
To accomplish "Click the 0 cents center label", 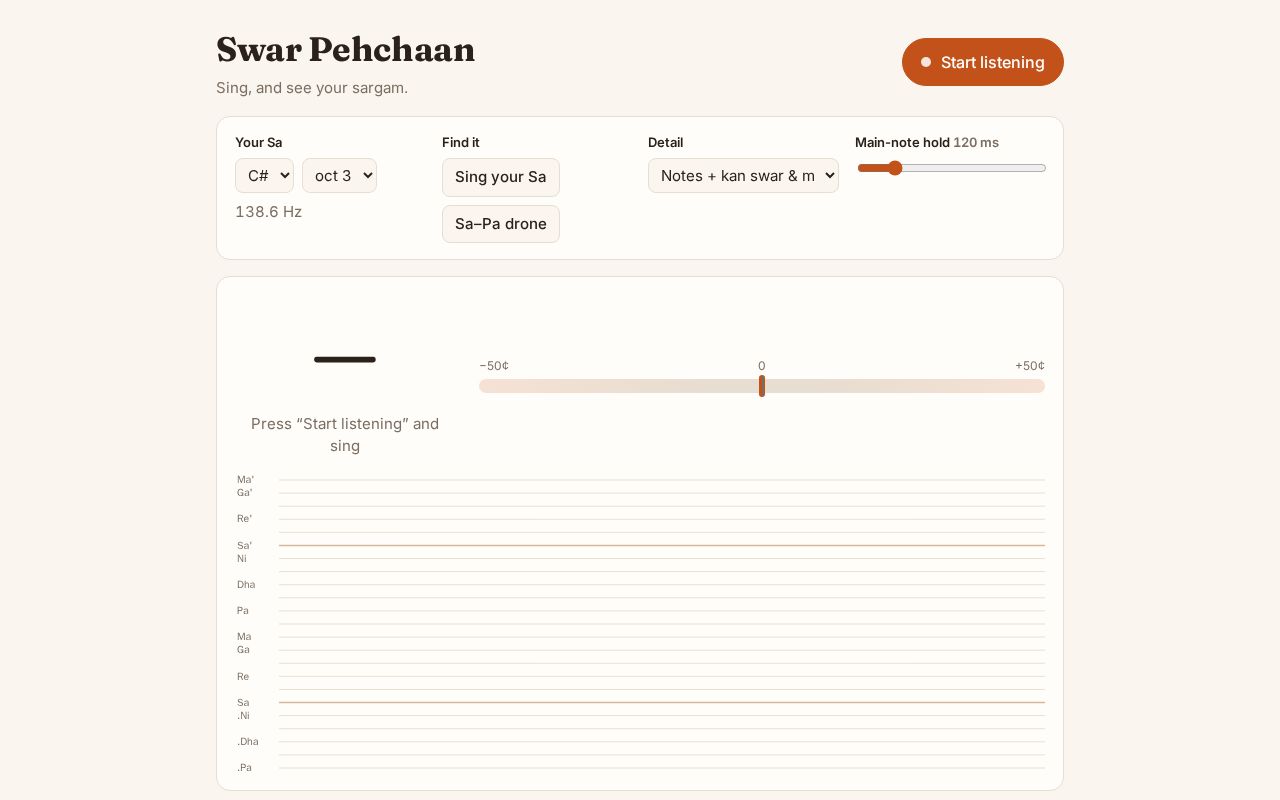I will tap(762, 366).
